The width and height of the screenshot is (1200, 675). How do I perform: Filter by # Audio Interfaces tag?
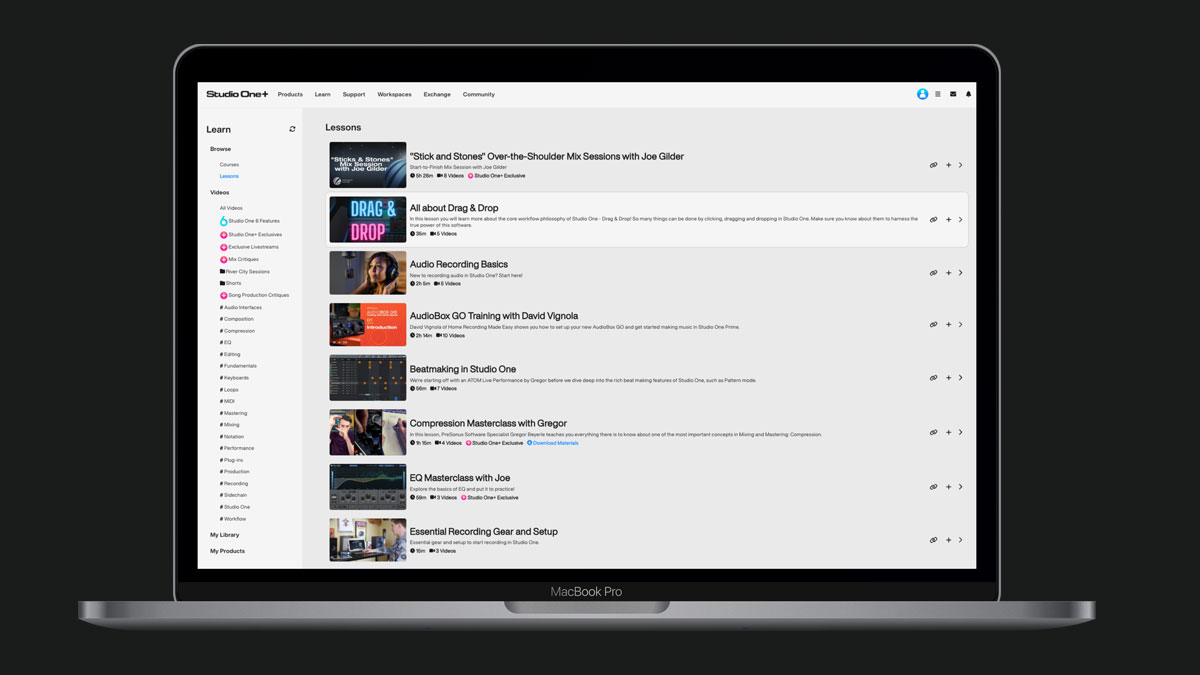(x=241, y=307)
